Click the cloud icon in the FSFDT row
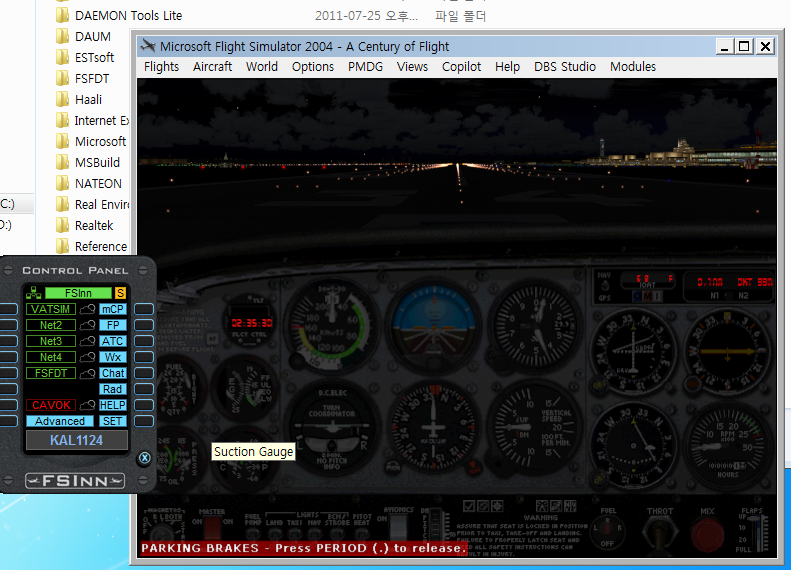This screenshot has width=791, height=570. click(x=87, y=373)
